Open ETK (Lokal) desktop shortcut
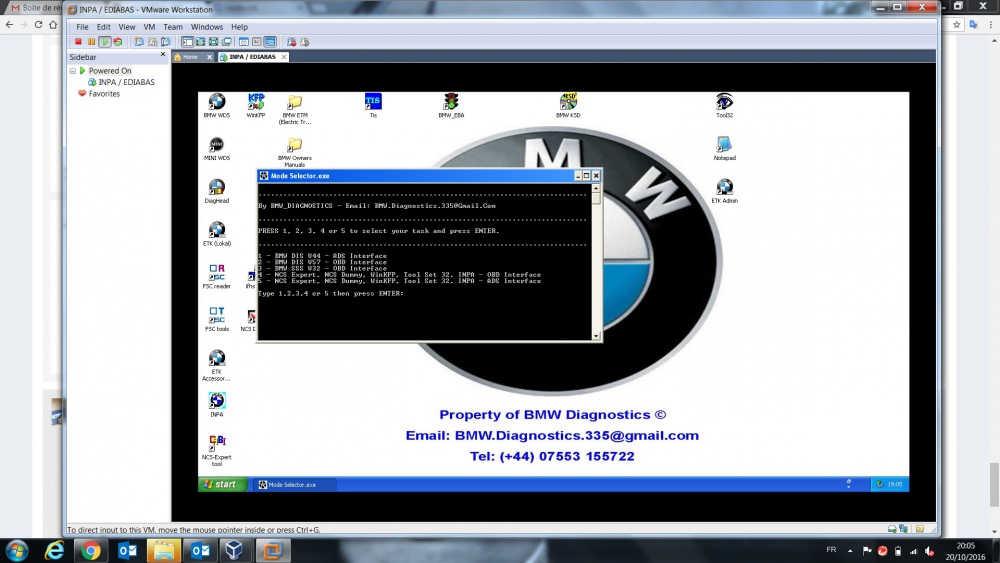1000x563 pixels. click(x=217, y=234)
